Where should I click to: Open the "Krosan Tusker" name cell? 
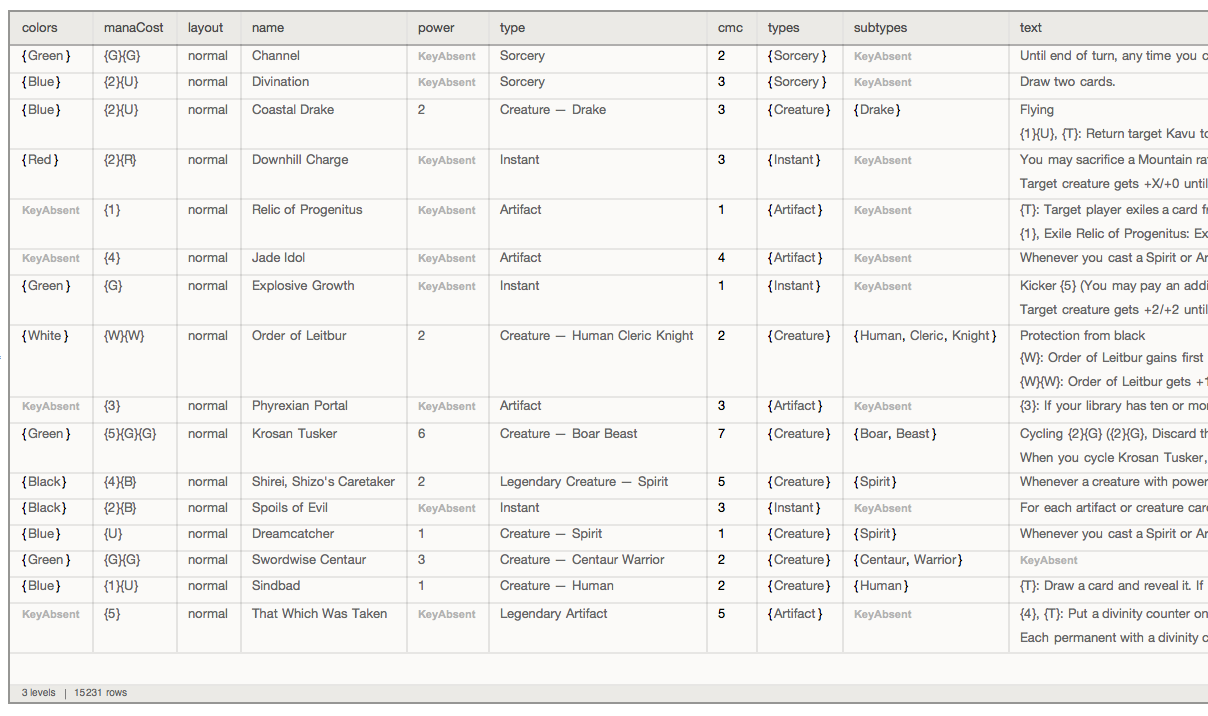pyautogui.click(x=294, y=434)
